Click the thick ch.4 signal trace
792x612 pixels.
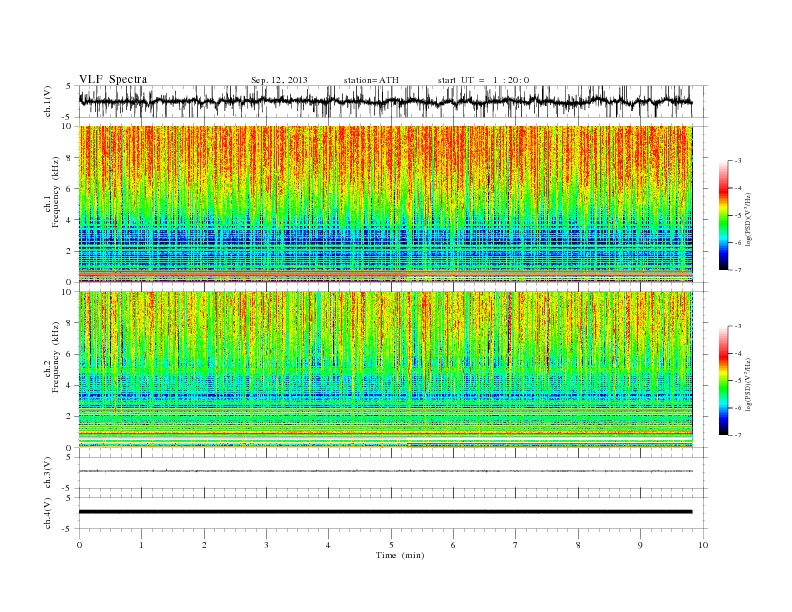(385, 512)
